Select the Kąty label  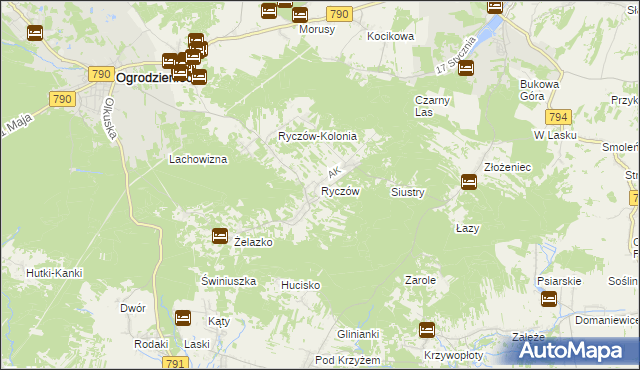(x=219, y=321)
